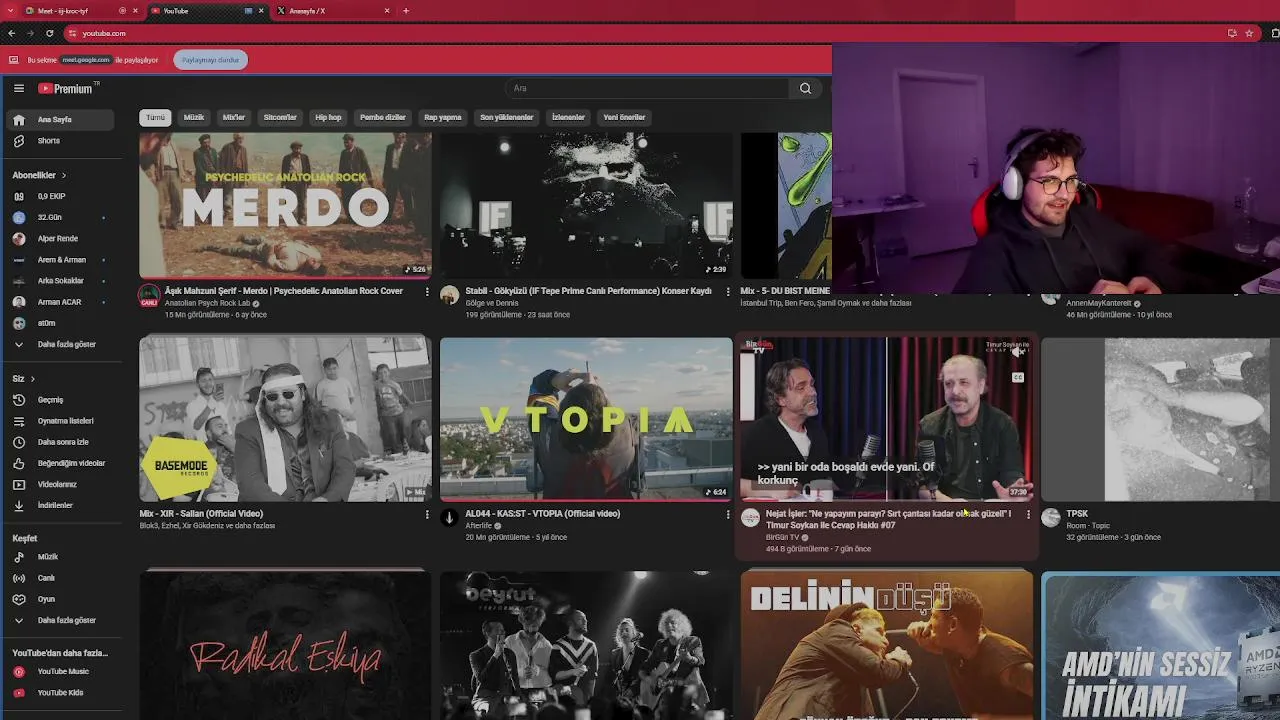Viewport: 1280px width, 720px height.
Task: Play the Merdo Psychedelic Anatolian Rock thumbnail
Action: (285, 205)
